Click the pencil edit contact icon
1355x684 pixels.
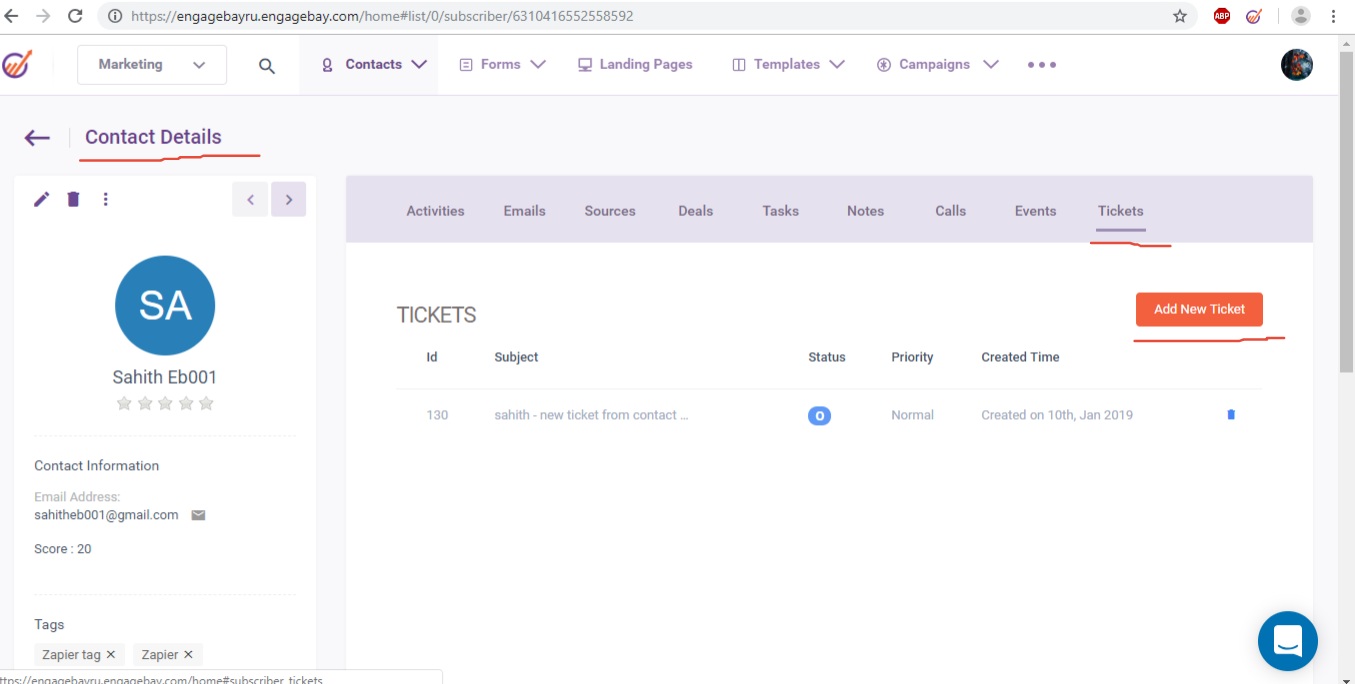[x=41, y=199]
